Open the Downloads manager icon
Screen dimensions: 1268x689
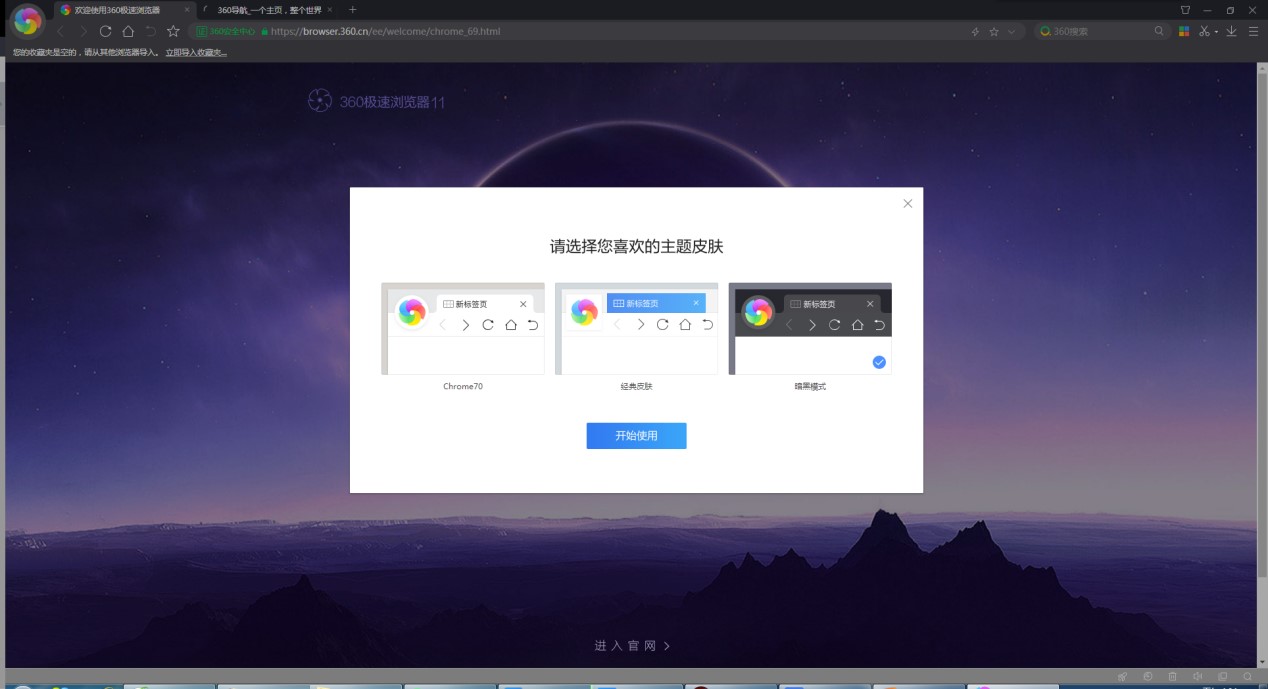1231,31
